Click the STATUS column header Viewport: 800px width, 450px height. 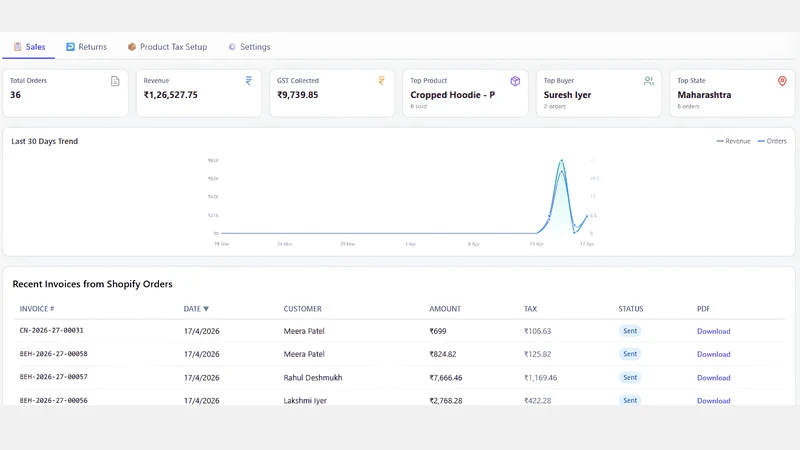tap(631, 309)
